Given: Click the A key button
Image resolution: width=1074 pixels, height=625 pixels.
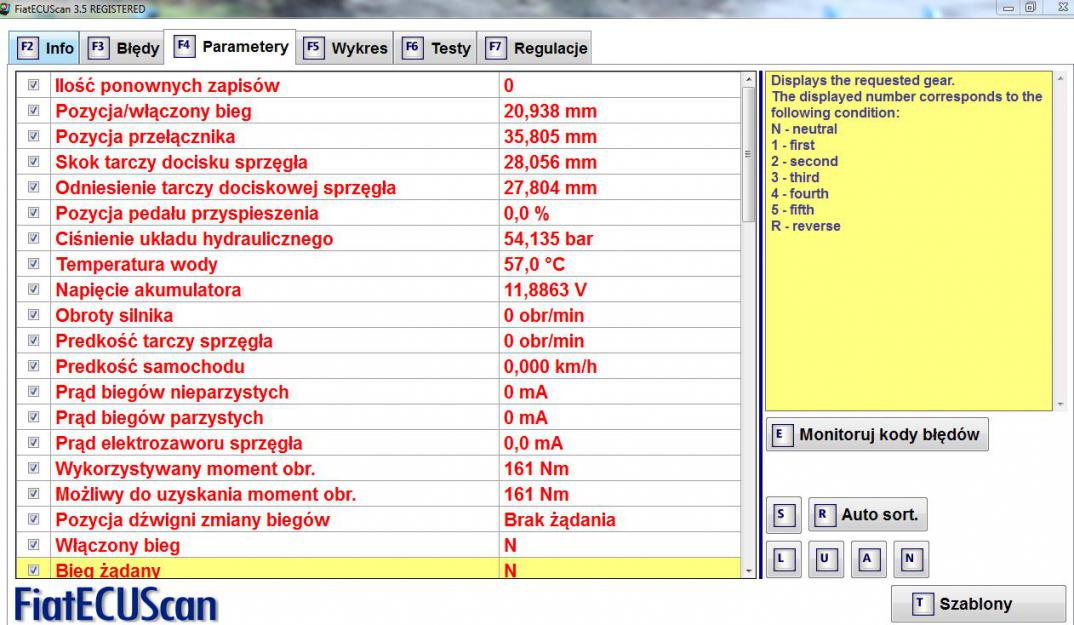Looking at the screenshot, I should pyautogui.click(x=867, y=560).
